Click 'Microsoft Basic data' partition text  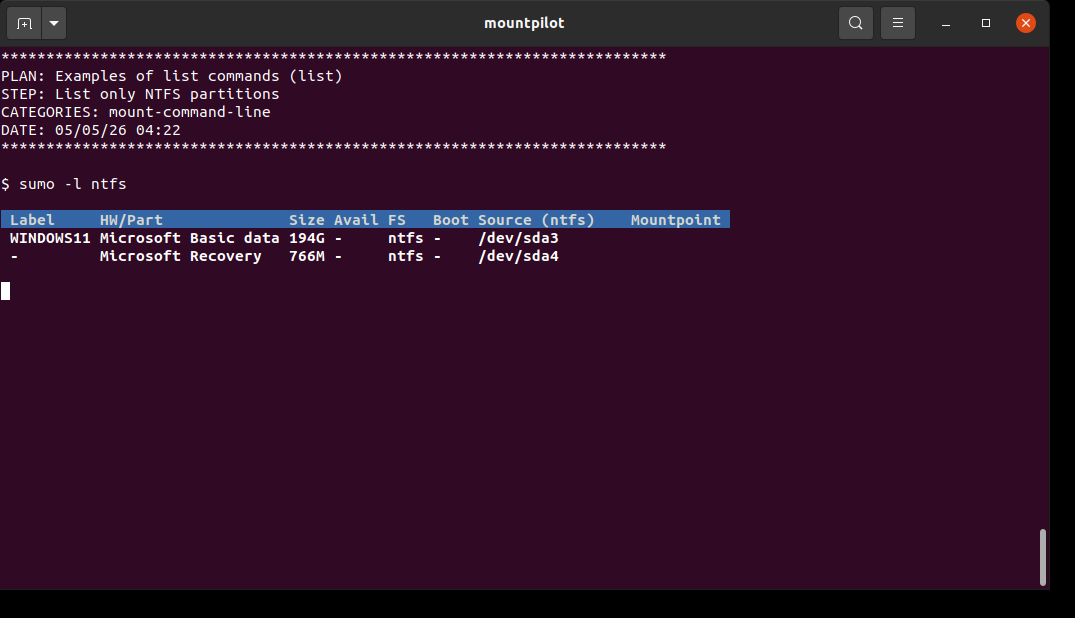(189, 238)
